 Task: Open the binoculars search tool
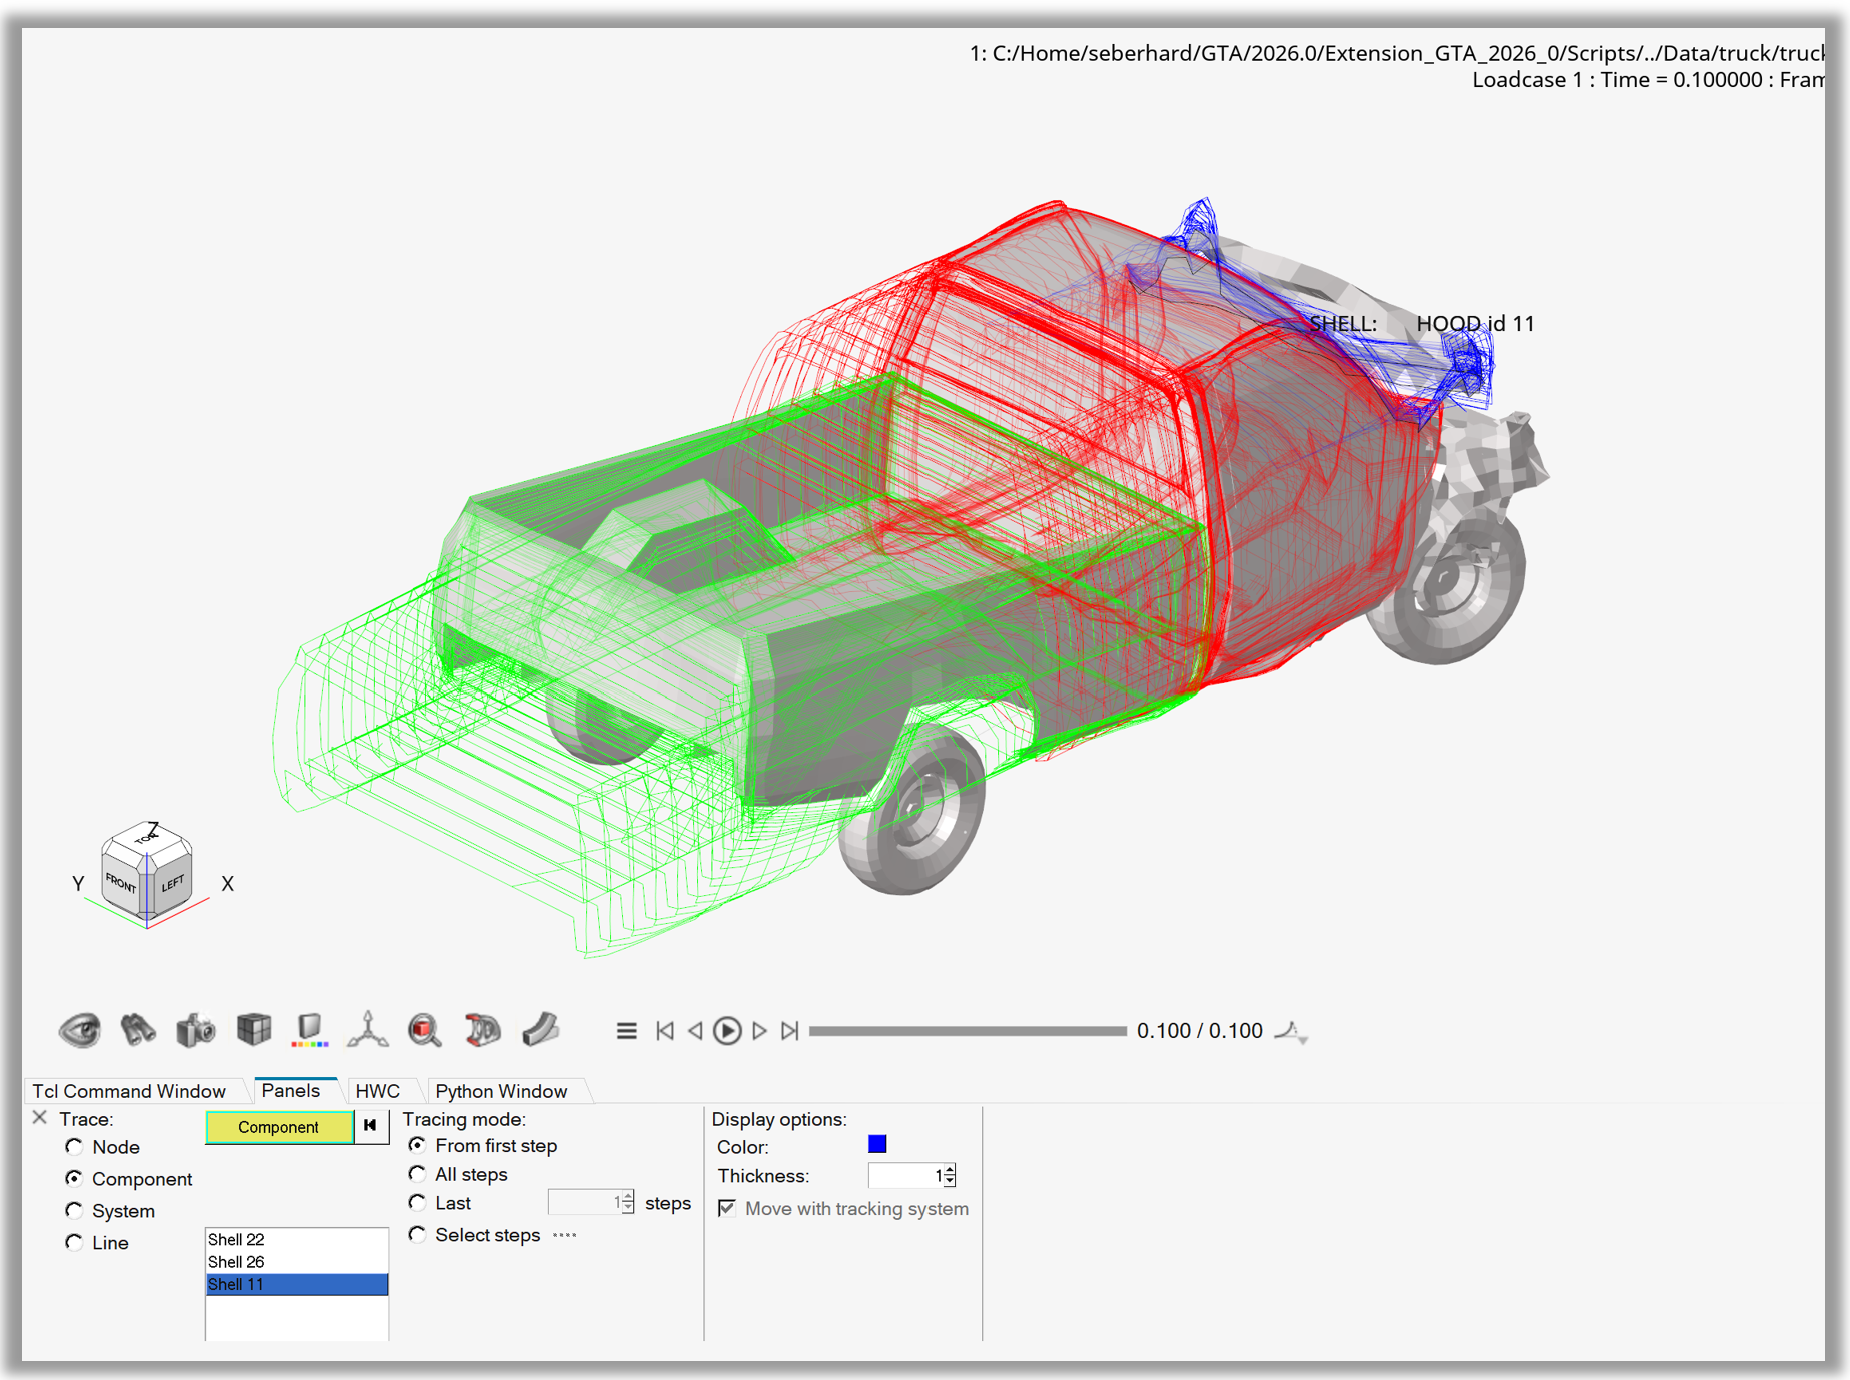pyautogui.click(x=139, y=1030)
